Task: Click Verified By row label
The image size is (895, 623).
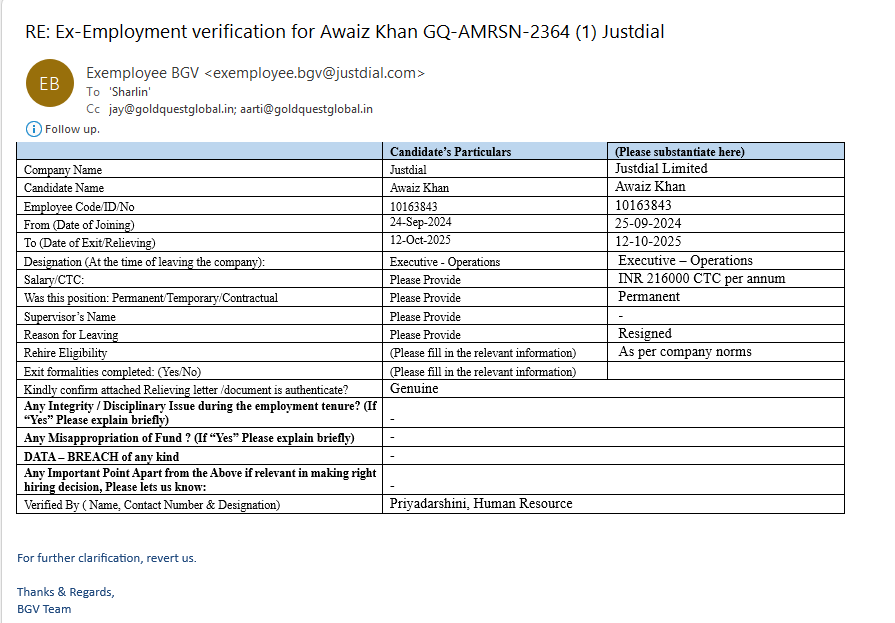Action: (x=152, y=505)
